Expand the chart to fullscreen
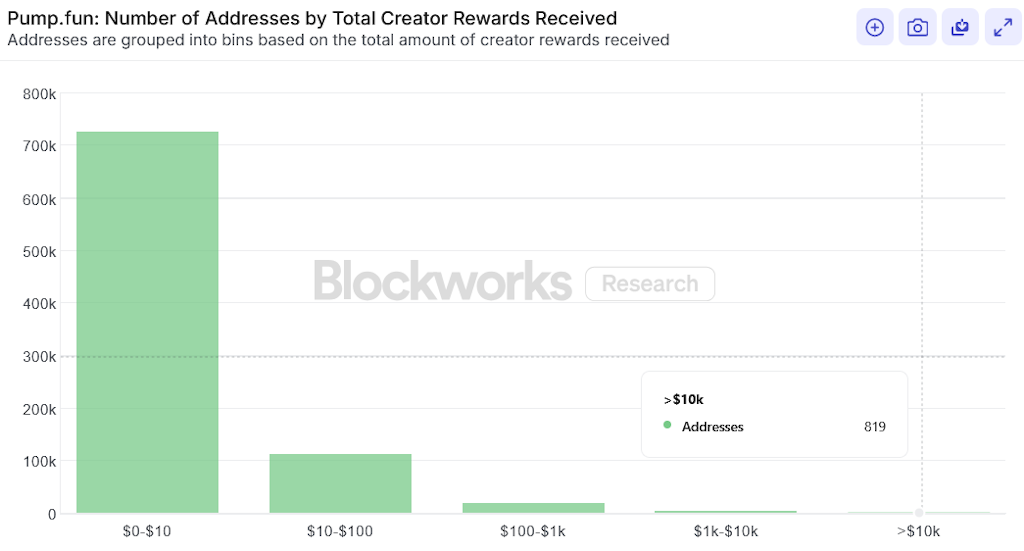 pyautogui.click(x=1003, y=28)
